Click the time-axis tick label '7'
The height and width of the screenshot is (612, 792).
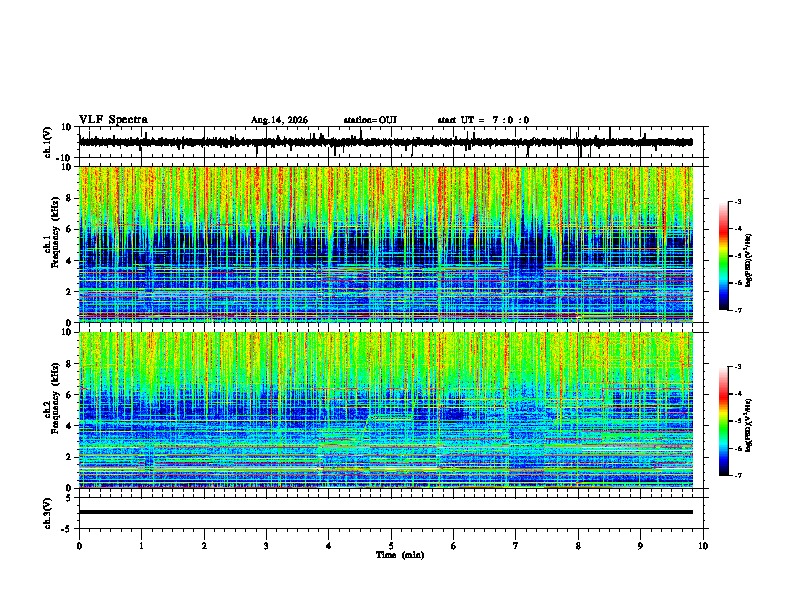click(x=516, y=546)
